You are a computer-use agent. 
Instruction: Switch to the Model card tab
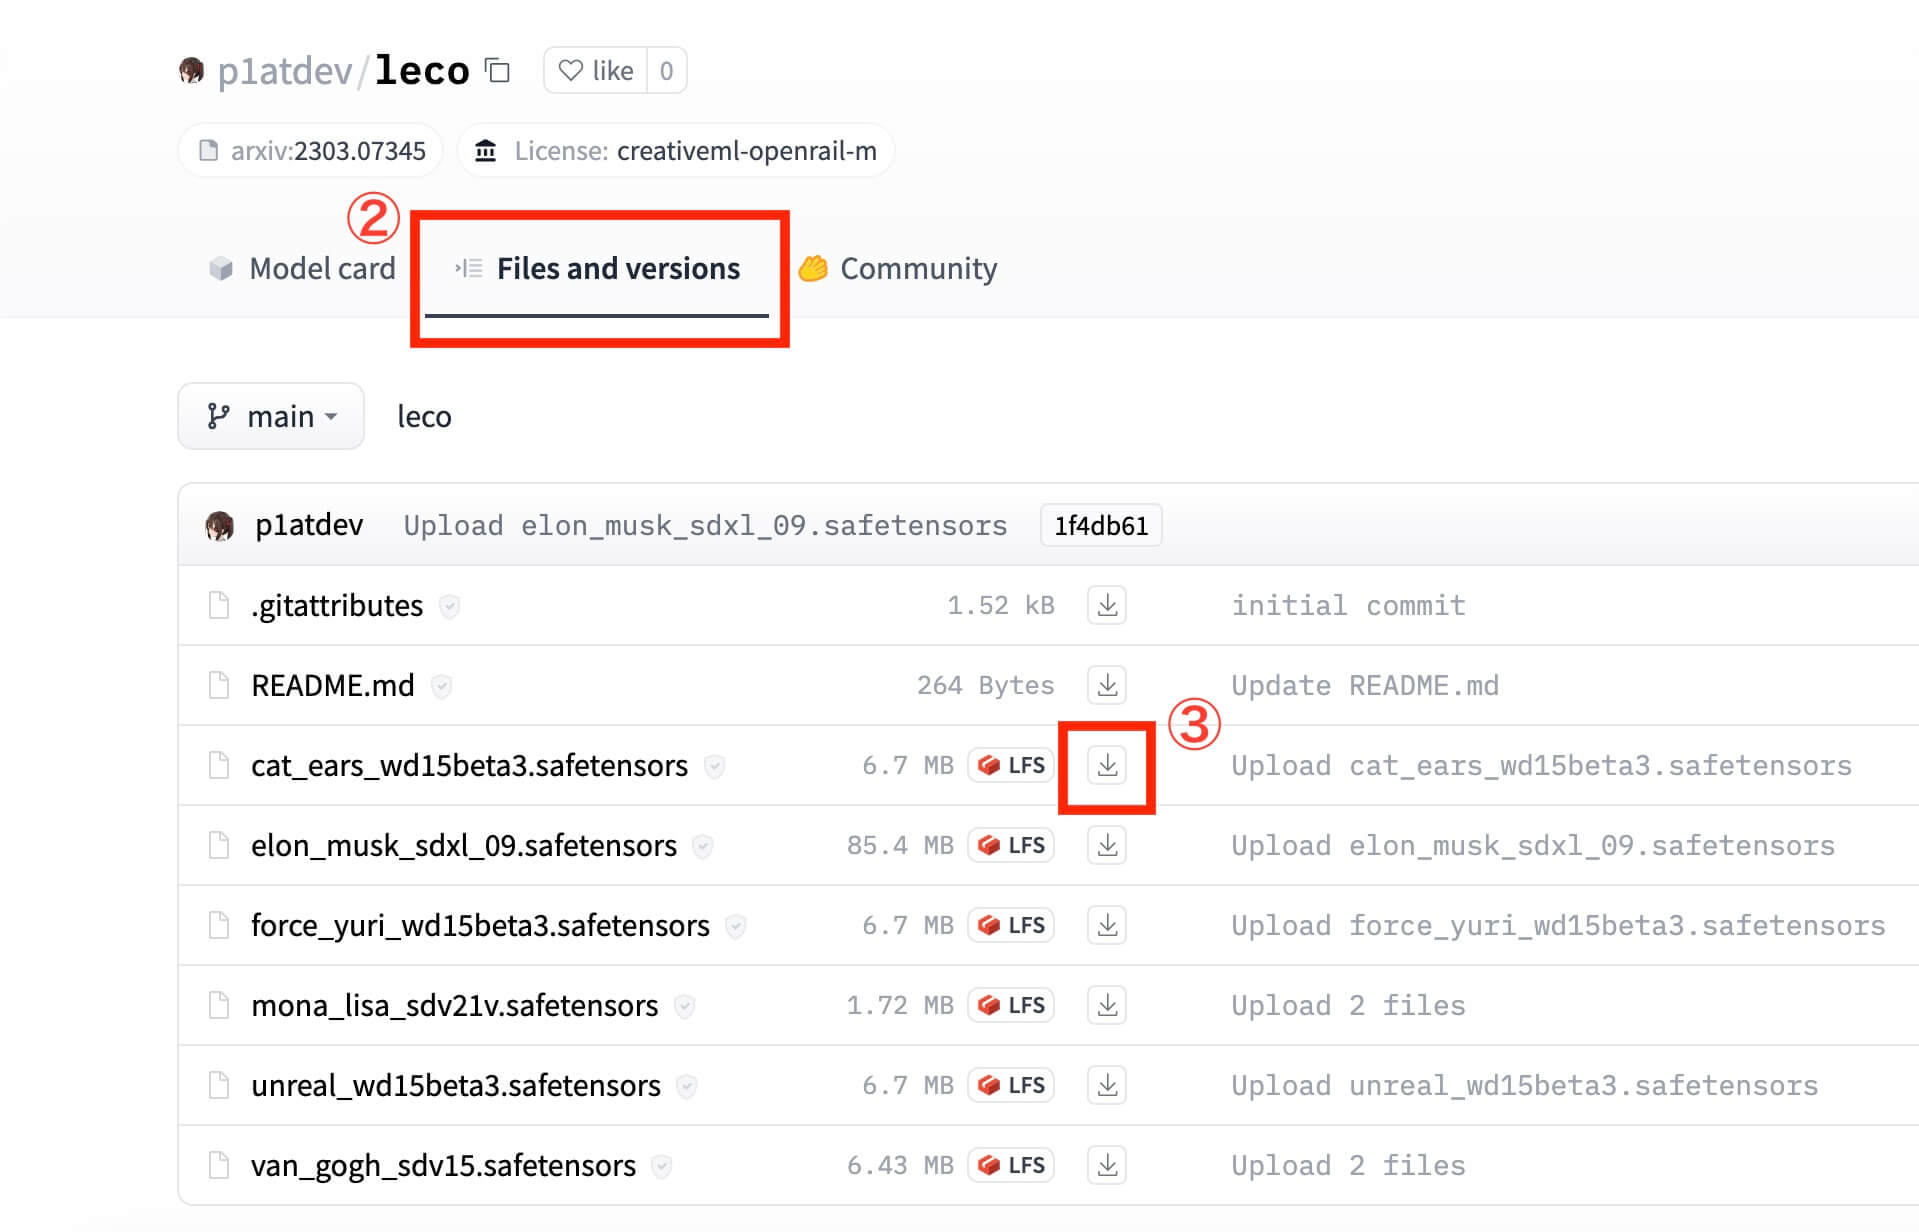tap(303, 269)
